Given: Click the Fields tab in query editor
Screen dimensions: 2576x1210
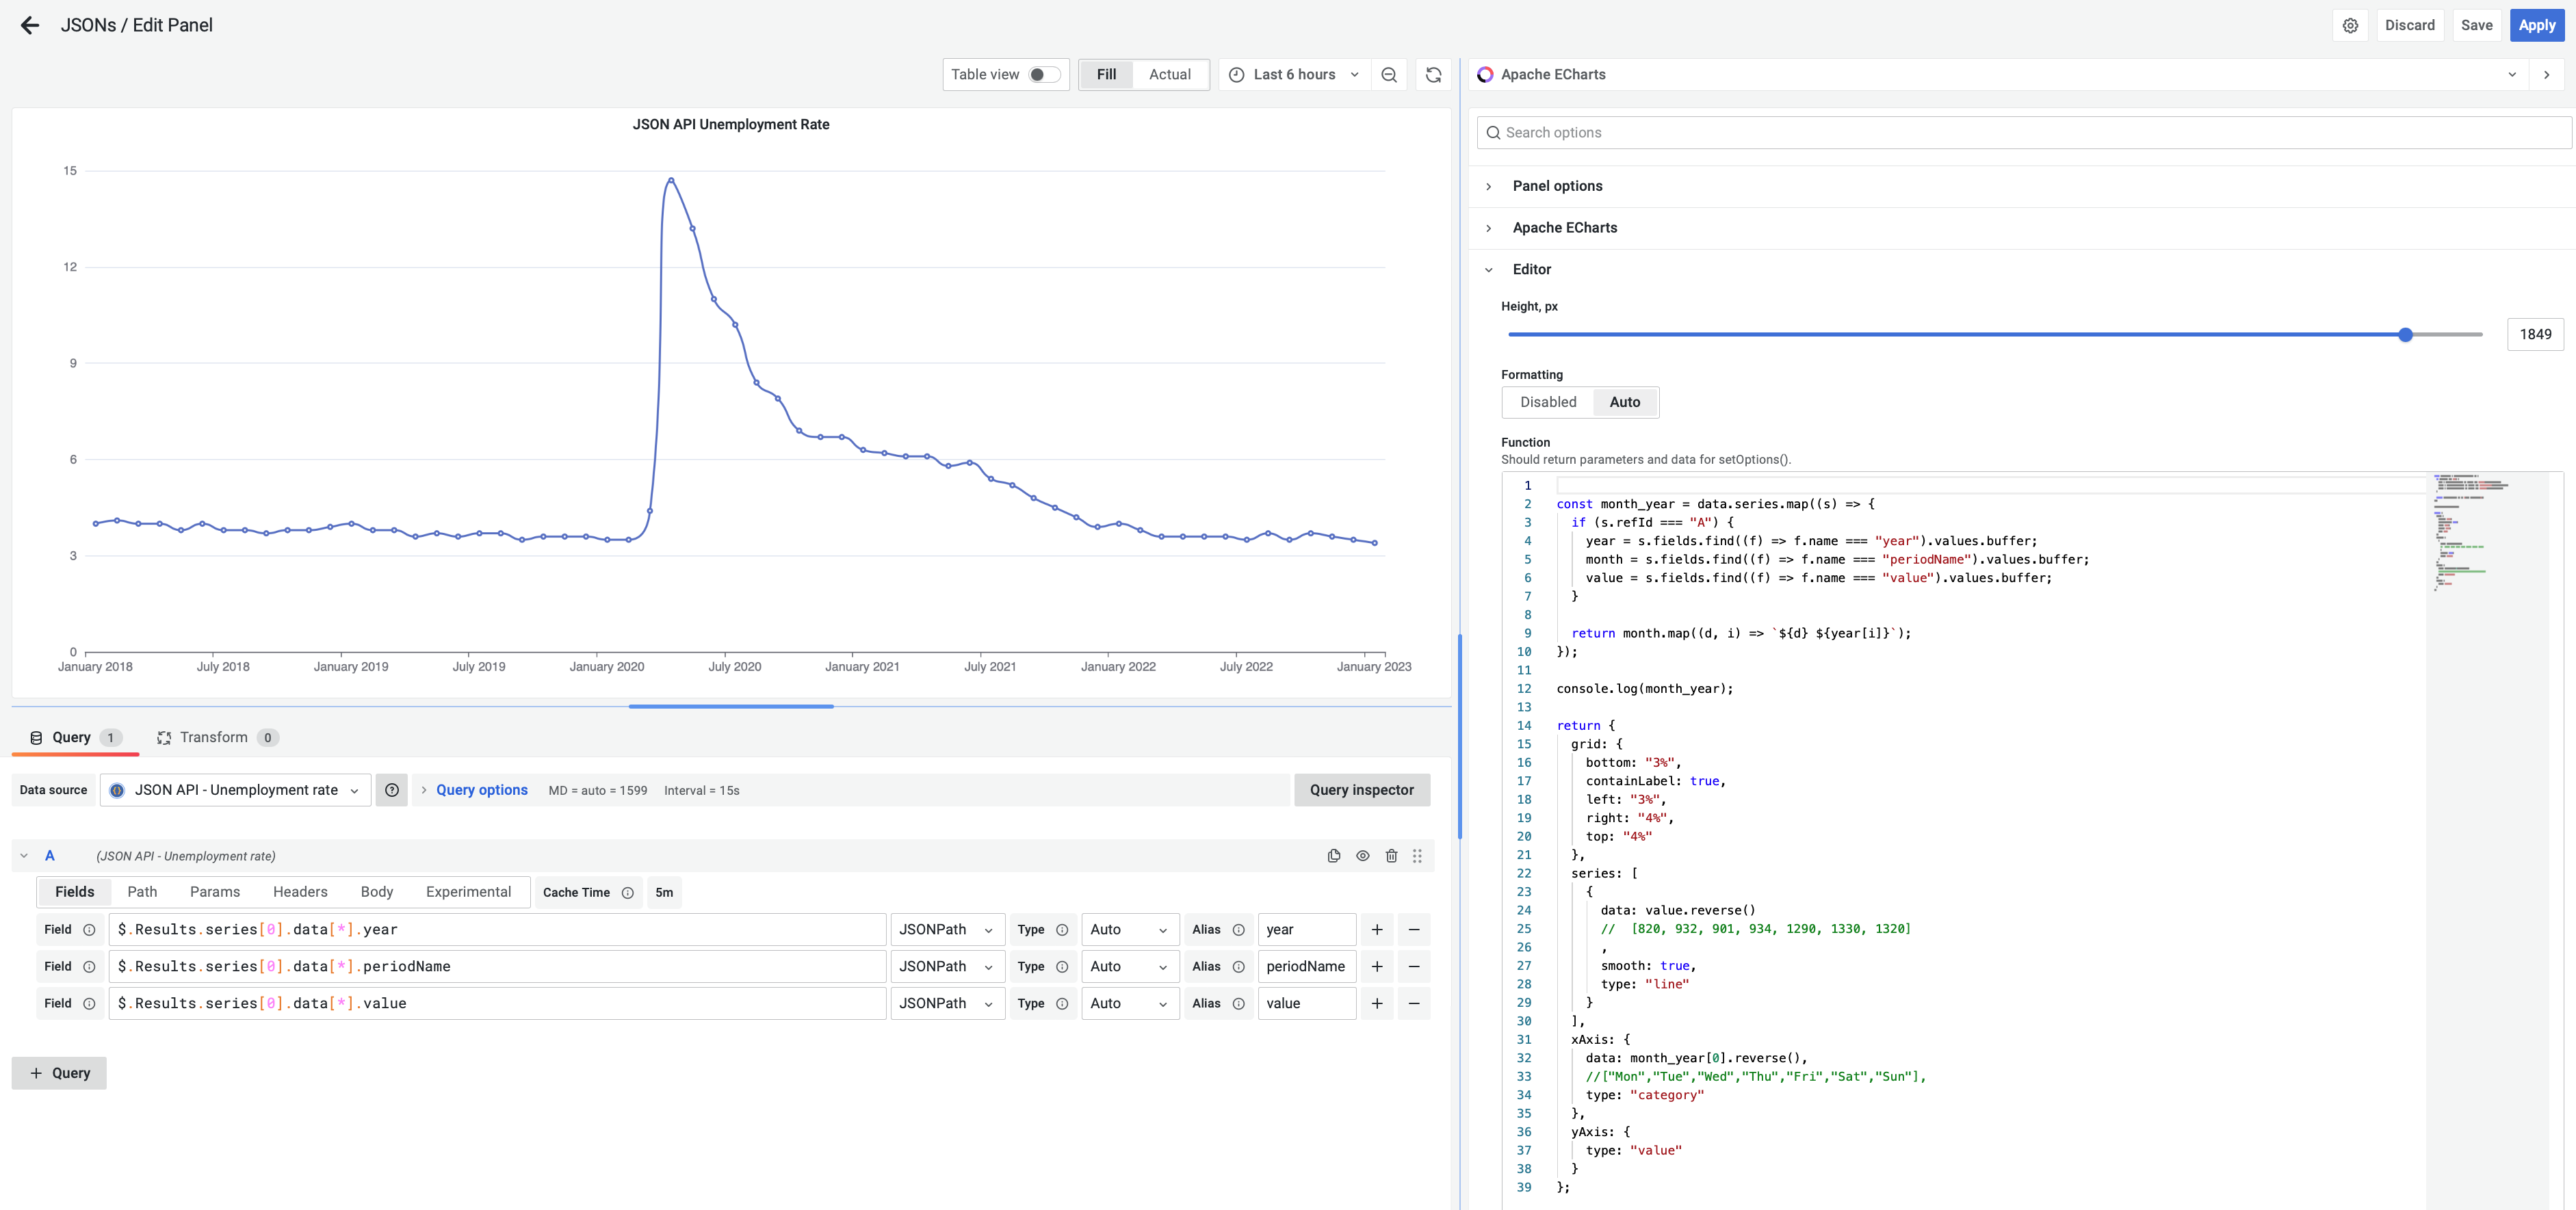Looking at the screenshot, I should point(74,891).
